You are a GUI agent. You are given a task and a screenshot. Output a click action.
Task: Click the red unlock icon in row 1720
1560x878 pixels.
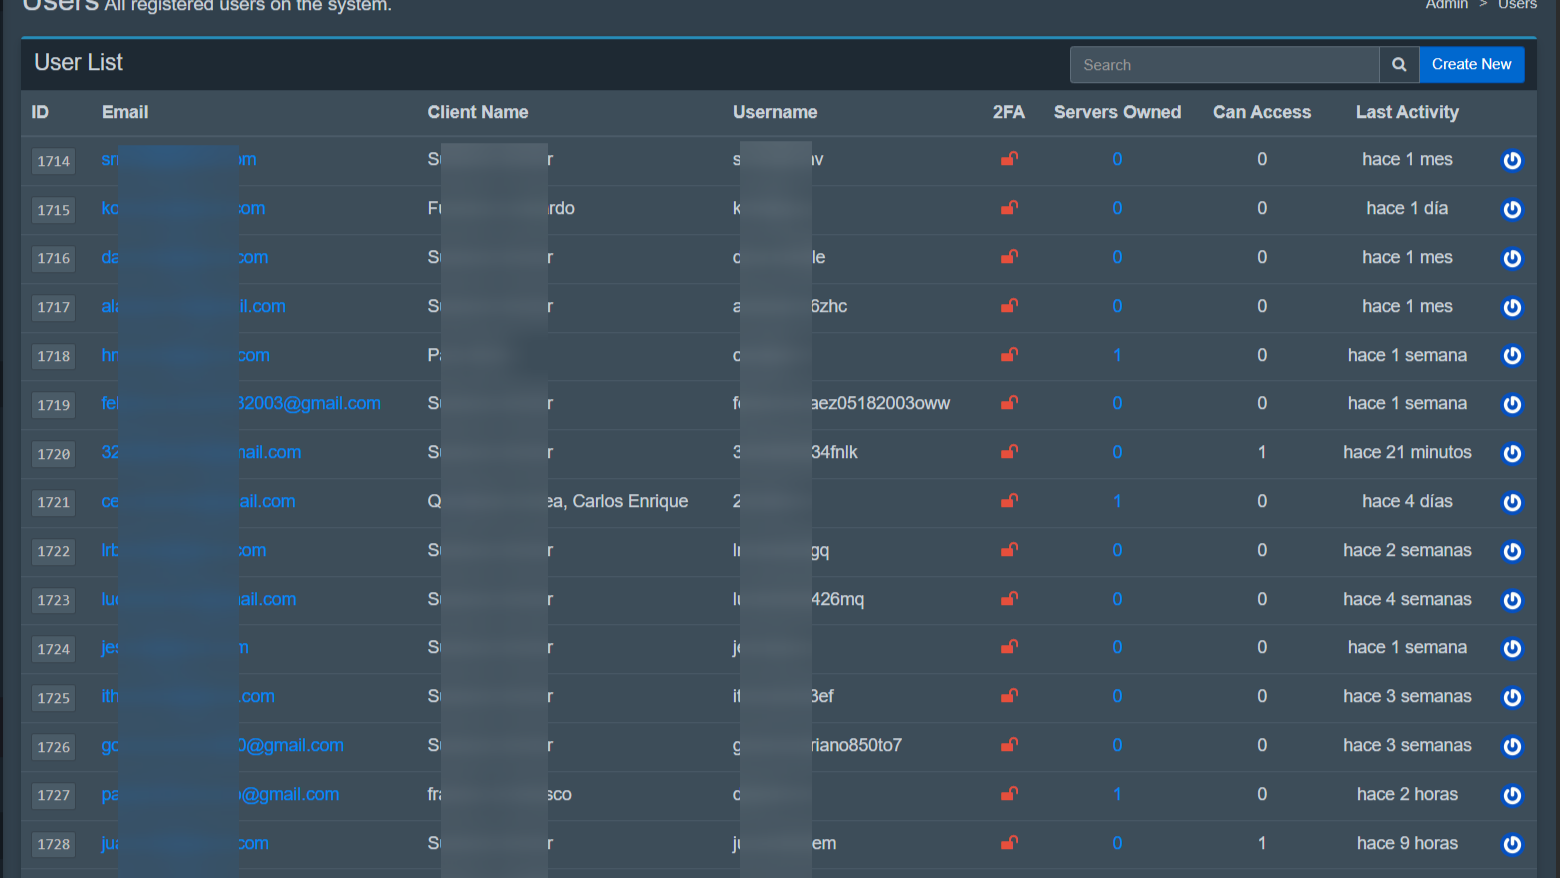point(1009,452)
